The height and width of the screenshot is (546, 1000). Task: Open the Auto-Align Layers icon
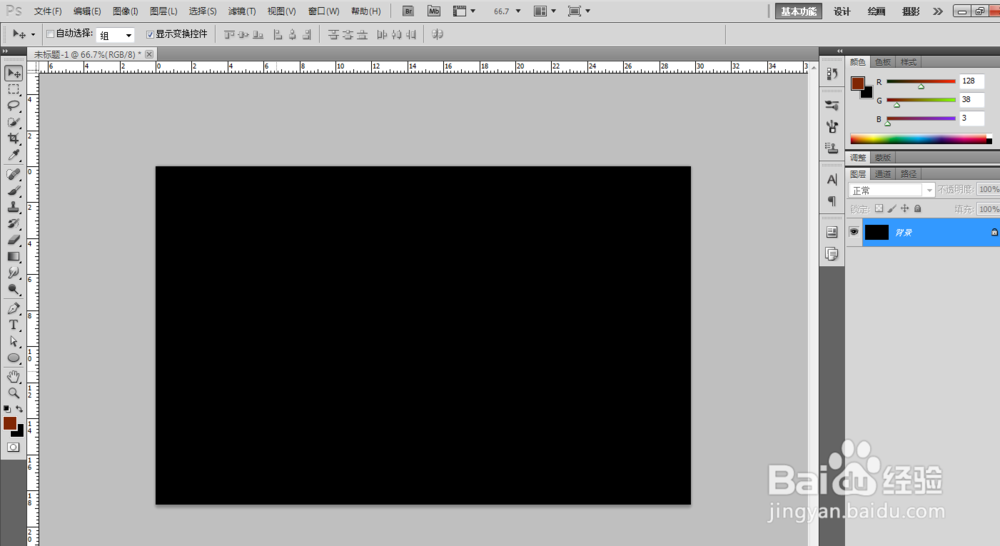click(x=438, y=34)
